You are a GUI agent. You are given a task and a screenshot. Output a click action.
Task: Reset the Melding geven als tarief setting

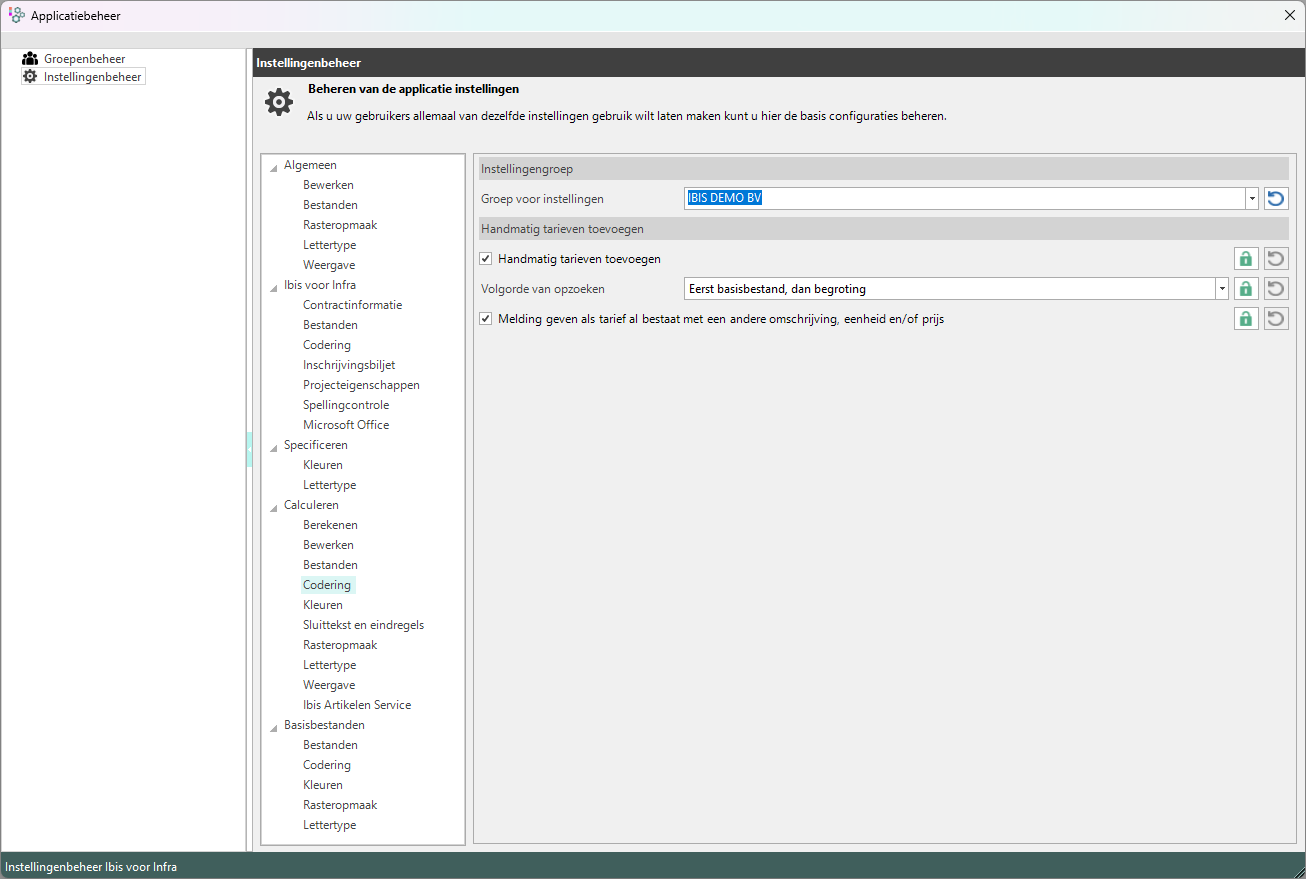pos(1275,319)
